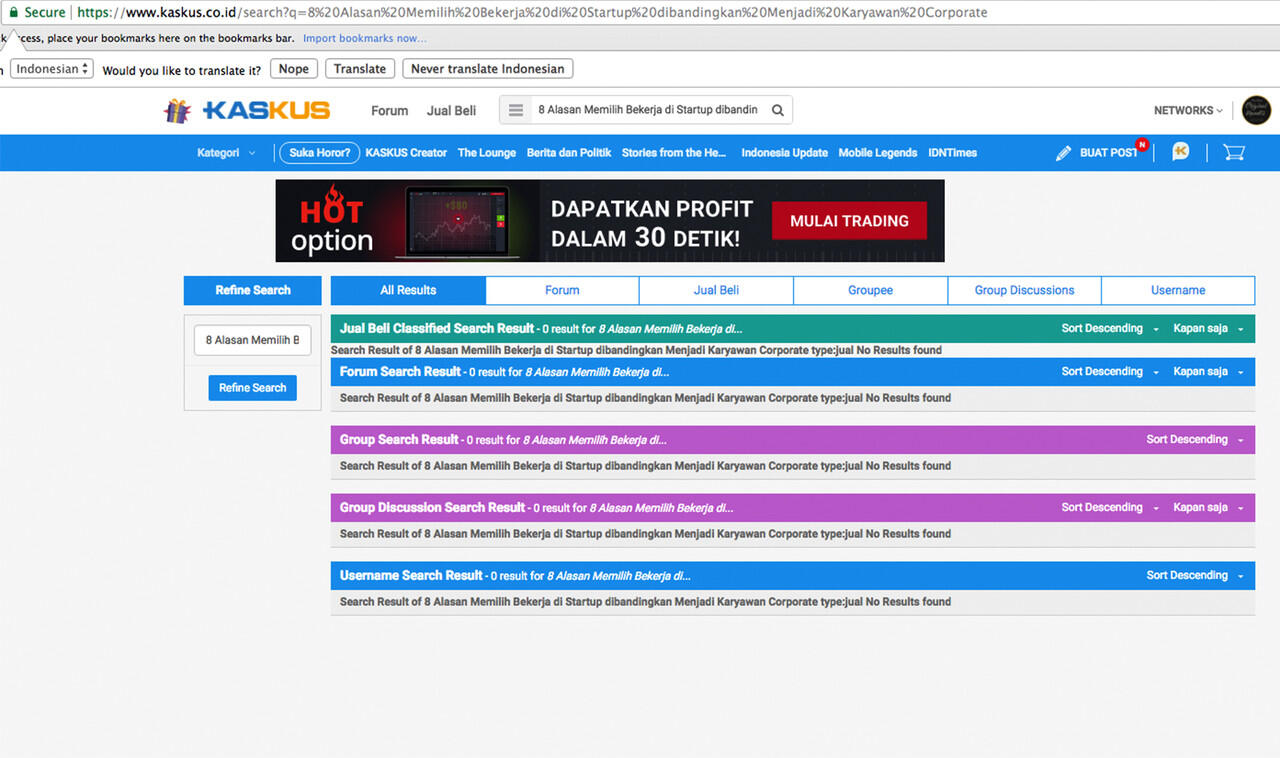Image resolution: width=1280 pixels, height=758 pixels.
Task: Open the Indonesian language dropdown
Action: [x=52, y=69]
